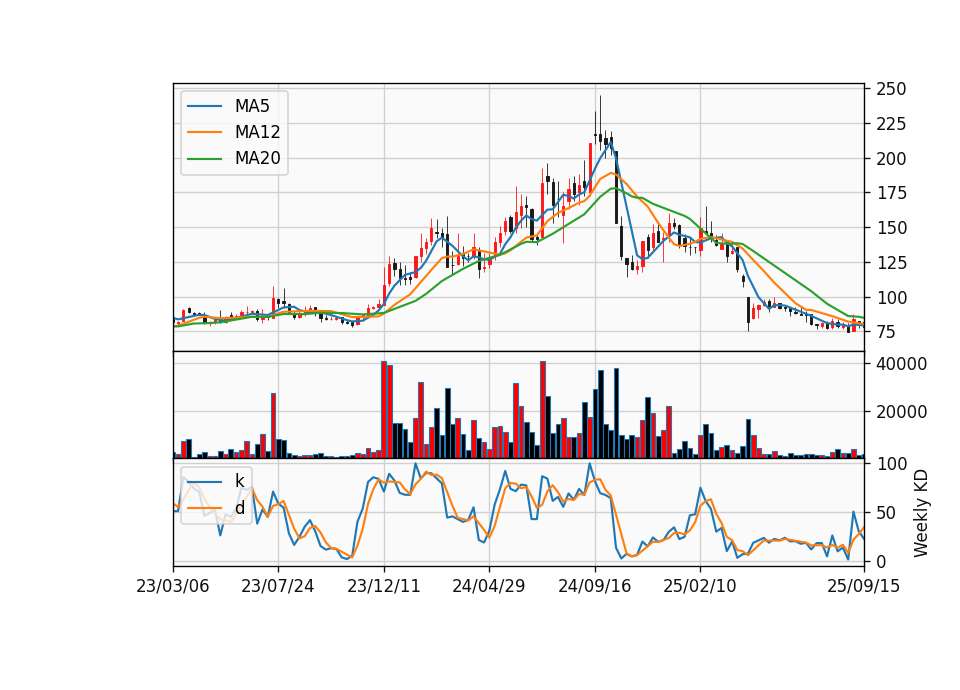Click the k legend label in KD panel
Image resolution: width=960 pixels, height=690 pixels.
tap(239, 481)
